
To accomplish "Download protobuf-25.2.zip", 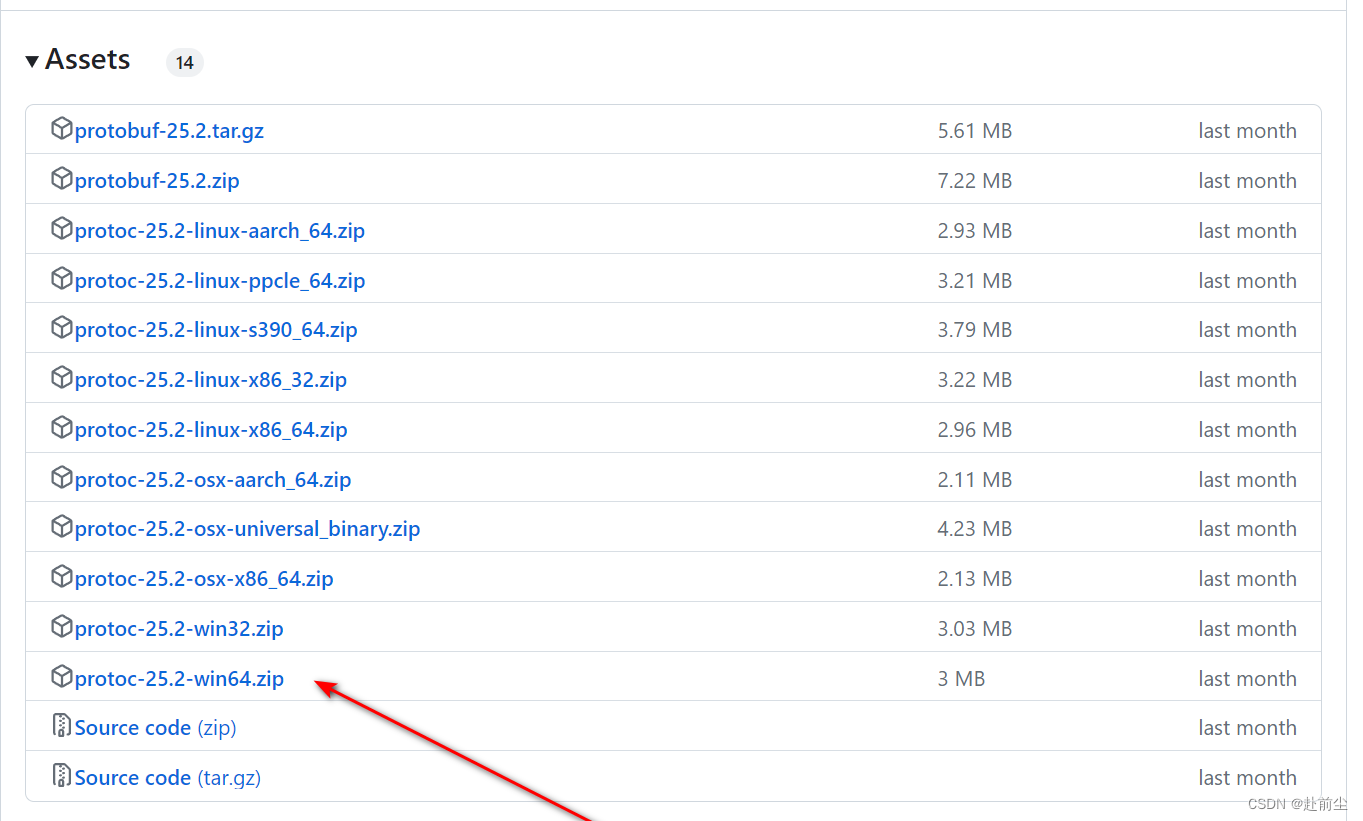I will point(157,181).
